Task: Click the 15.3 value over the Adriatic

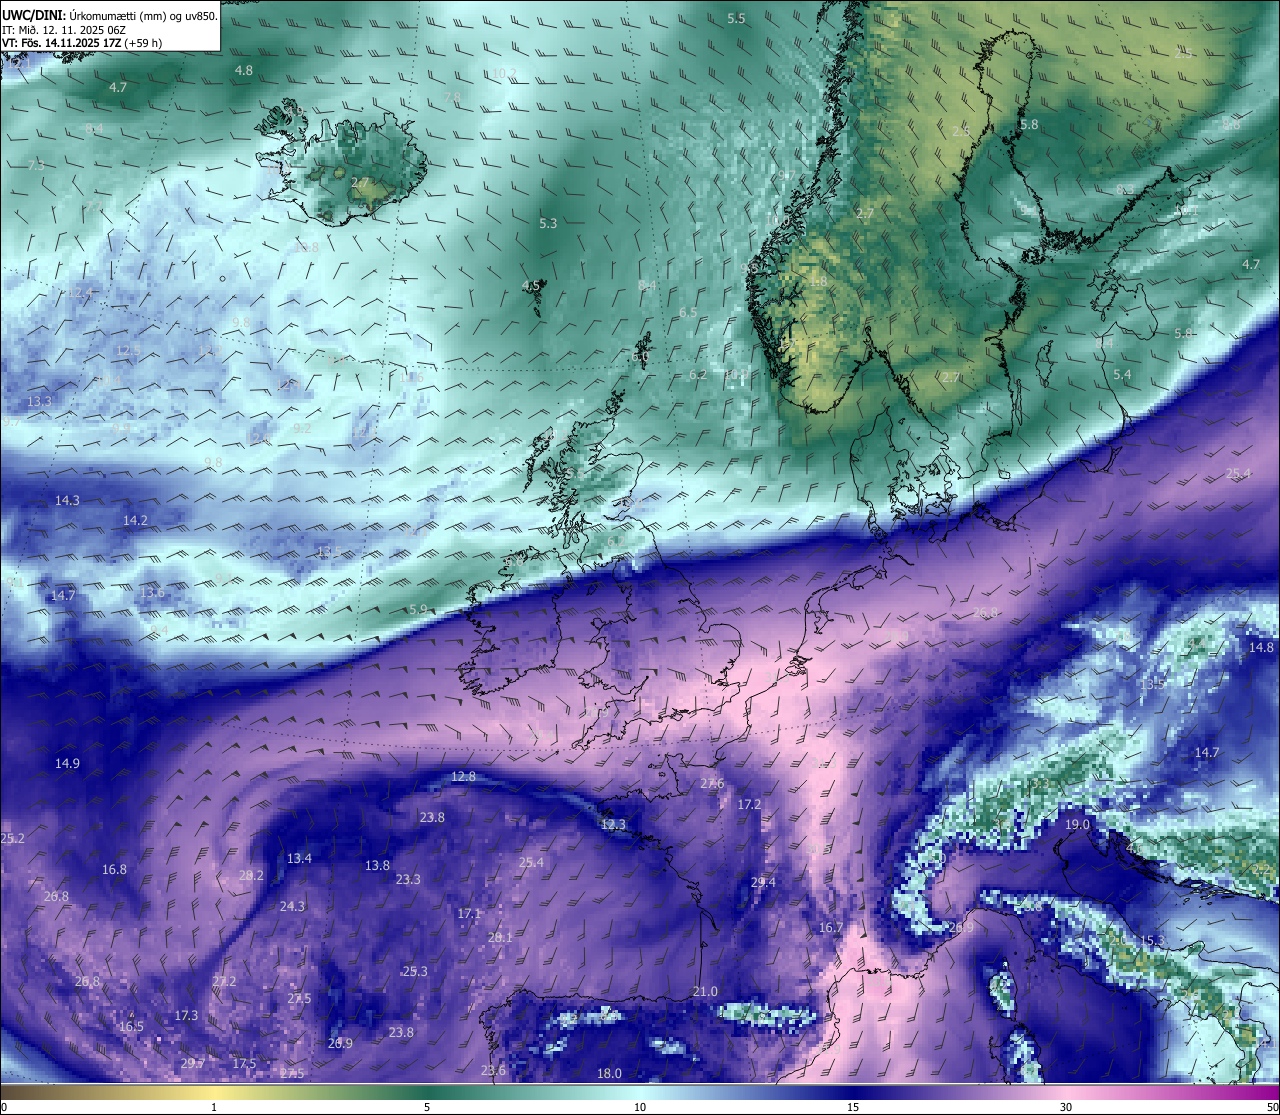Action: 1152,940
